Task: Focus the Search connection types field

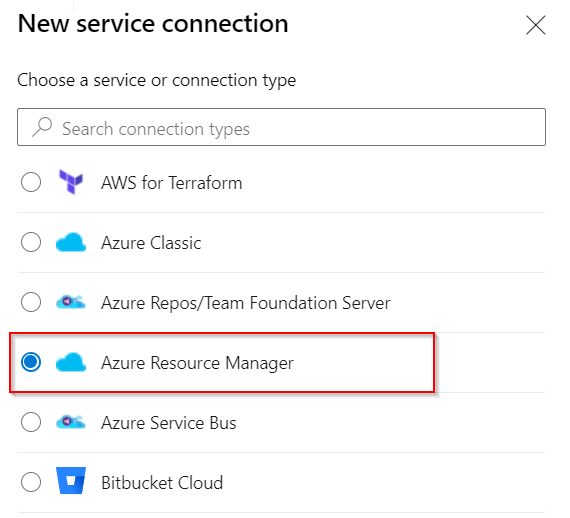Action: 281,127
